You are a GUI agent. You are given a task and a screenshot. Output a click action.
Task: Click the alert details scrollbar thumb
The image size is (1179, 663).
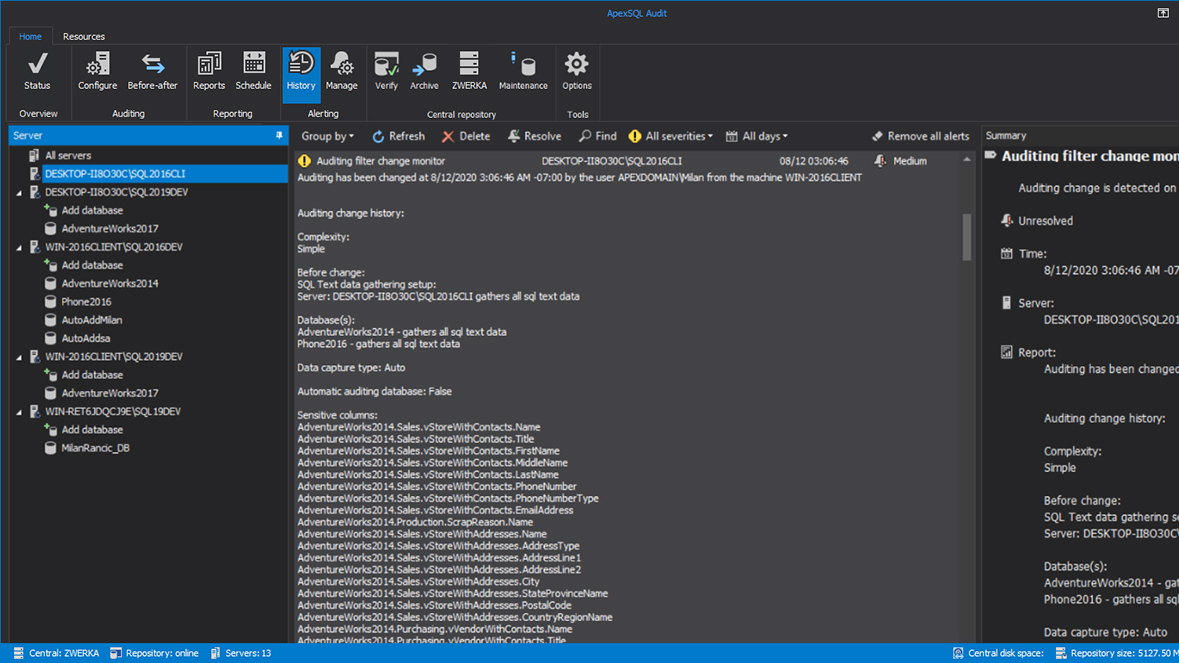(966, 238)
